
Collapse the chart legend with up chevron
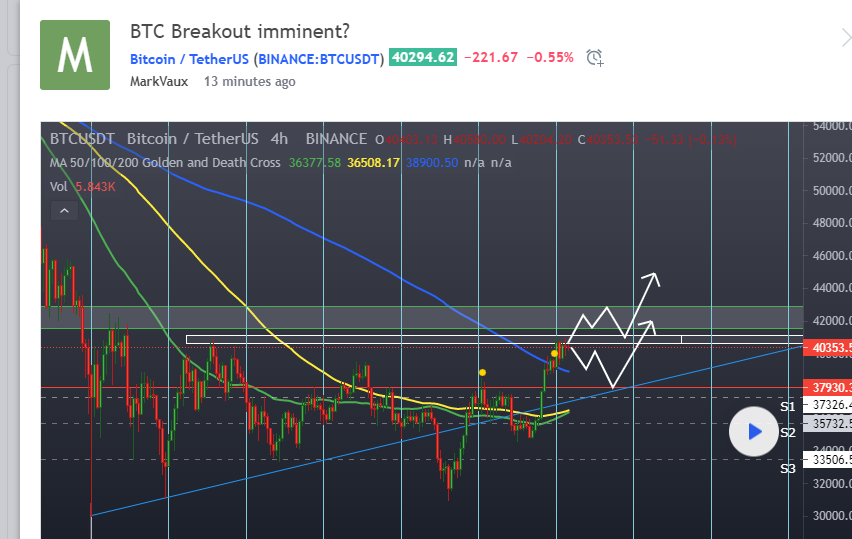point(64,211)
